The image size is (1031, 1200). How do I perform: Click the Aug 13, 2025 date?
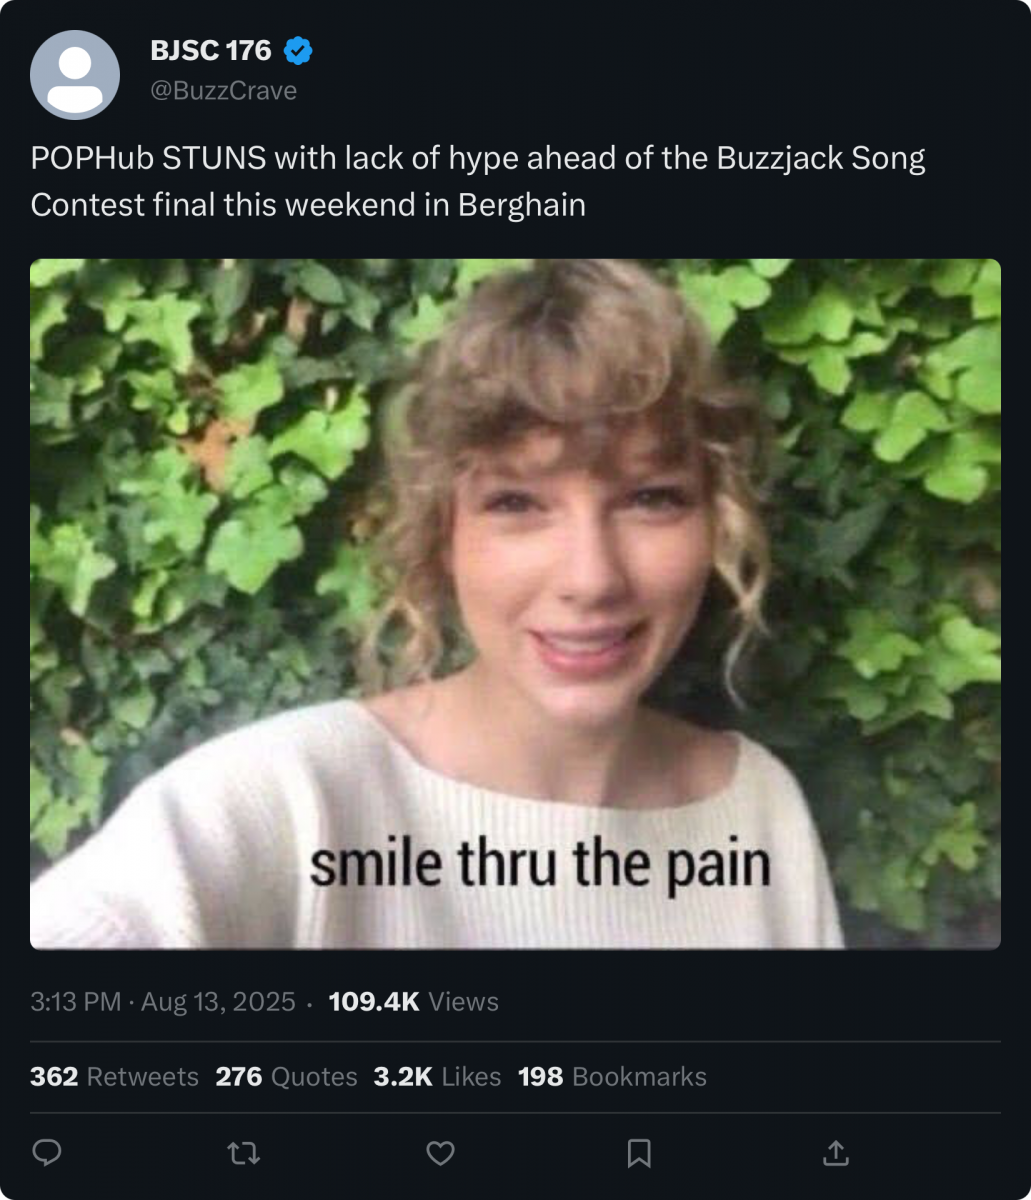pos(218,1001)
